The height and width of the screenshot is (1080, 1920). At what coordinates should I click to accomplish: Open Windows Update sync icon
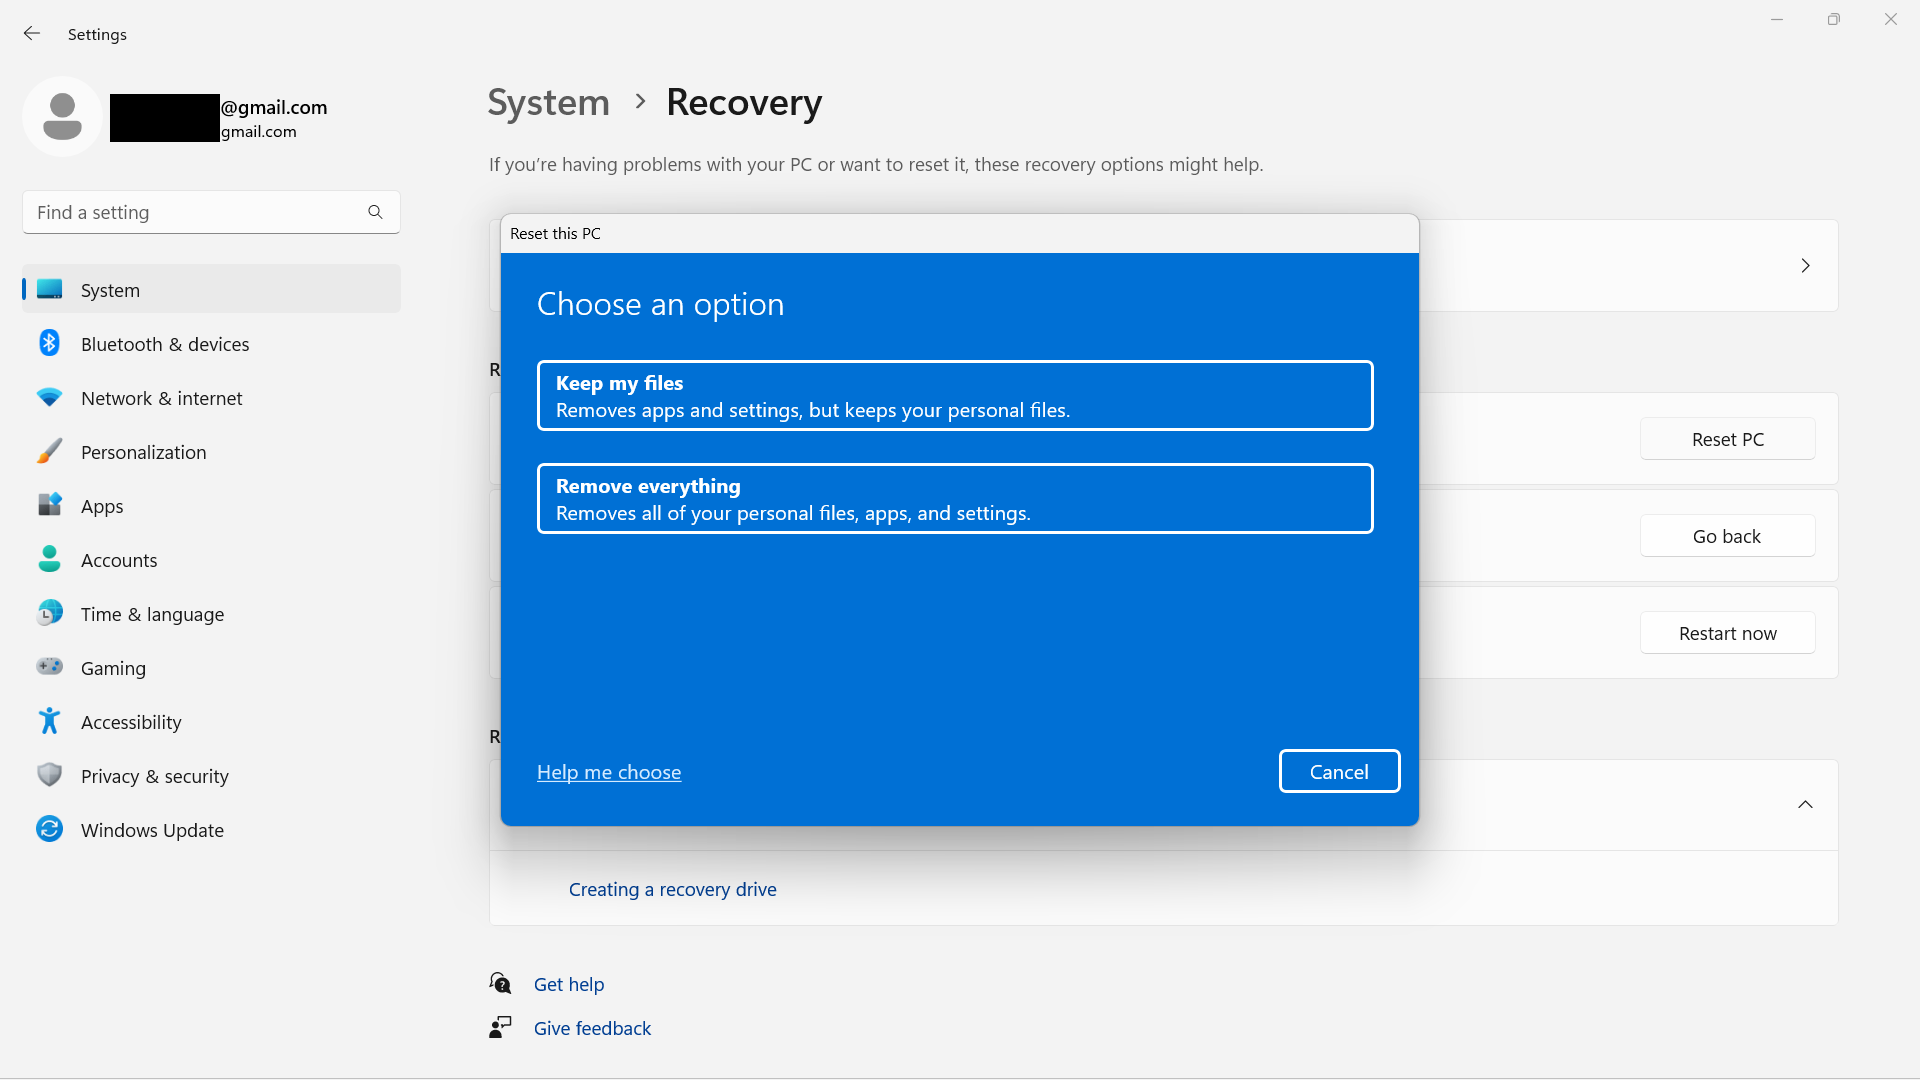coord(49,829)
